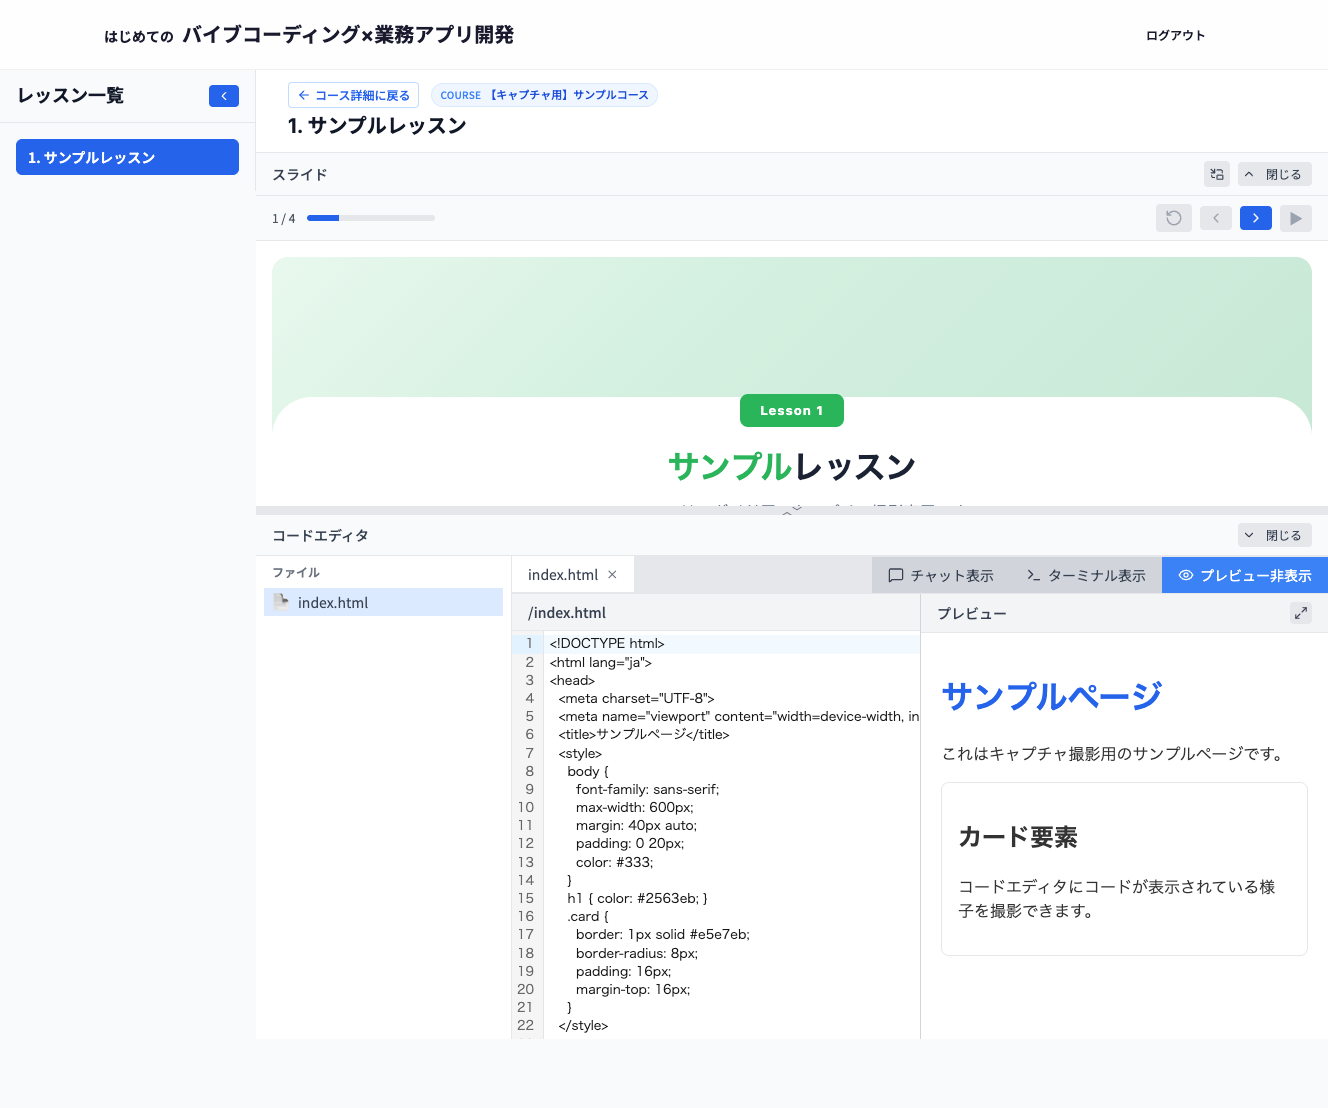Click ログアウト to log out
The image size is (1328, 1108).
(x=1176, y=34)
